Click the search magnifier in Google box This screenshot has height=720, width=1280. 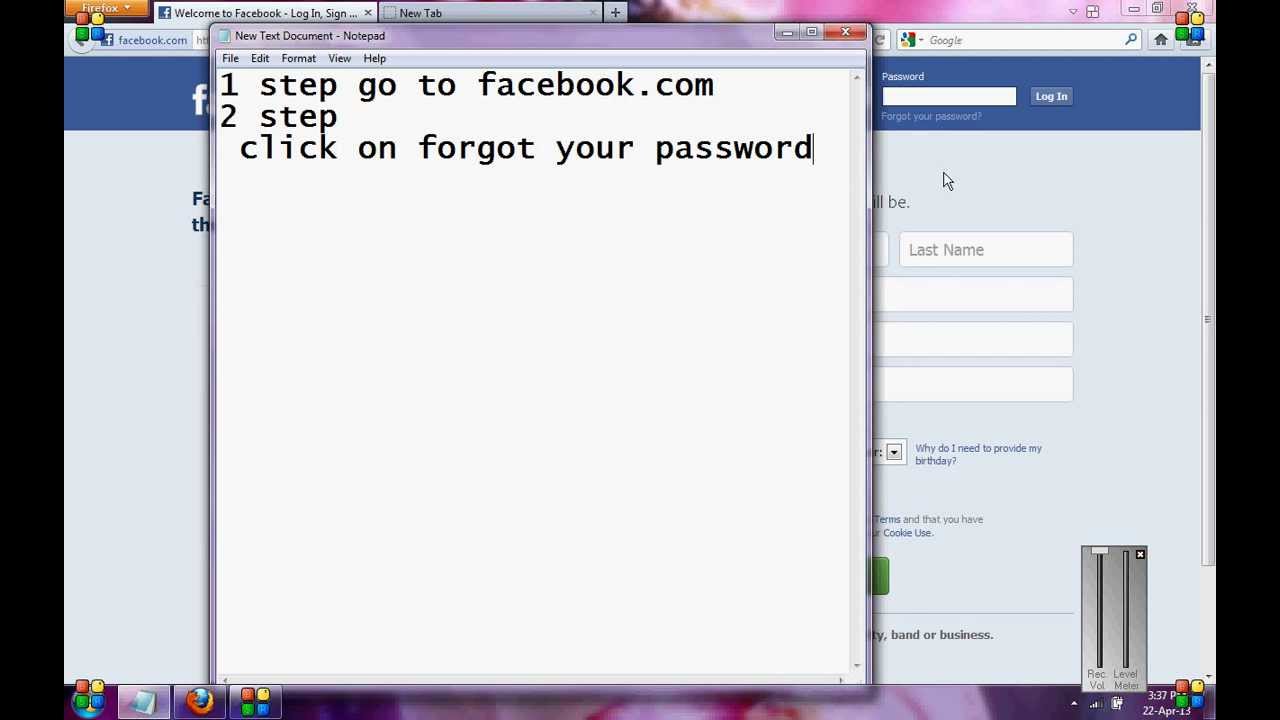[1131, 40]
